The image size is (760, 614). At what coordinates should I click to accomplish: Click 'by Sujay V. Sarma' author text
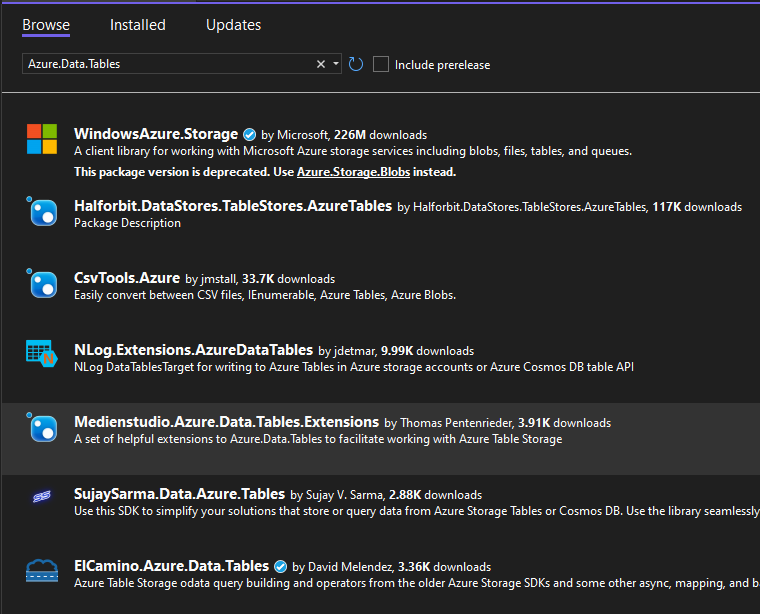tap(338, 495)
